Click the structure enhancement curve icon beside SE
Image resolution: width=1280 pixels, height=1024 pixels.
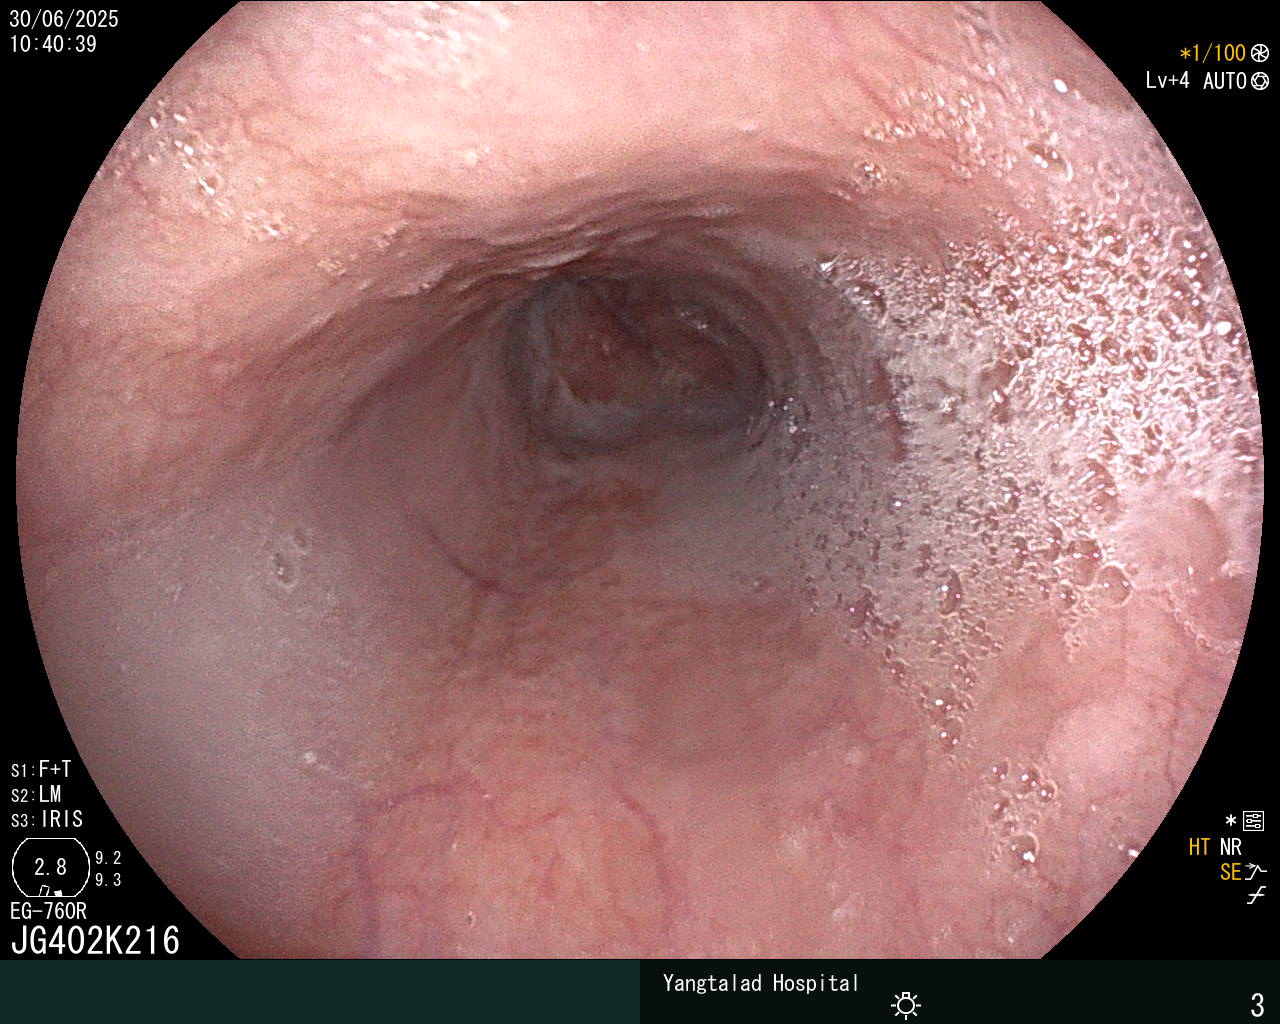click(x=1256, y=872)
